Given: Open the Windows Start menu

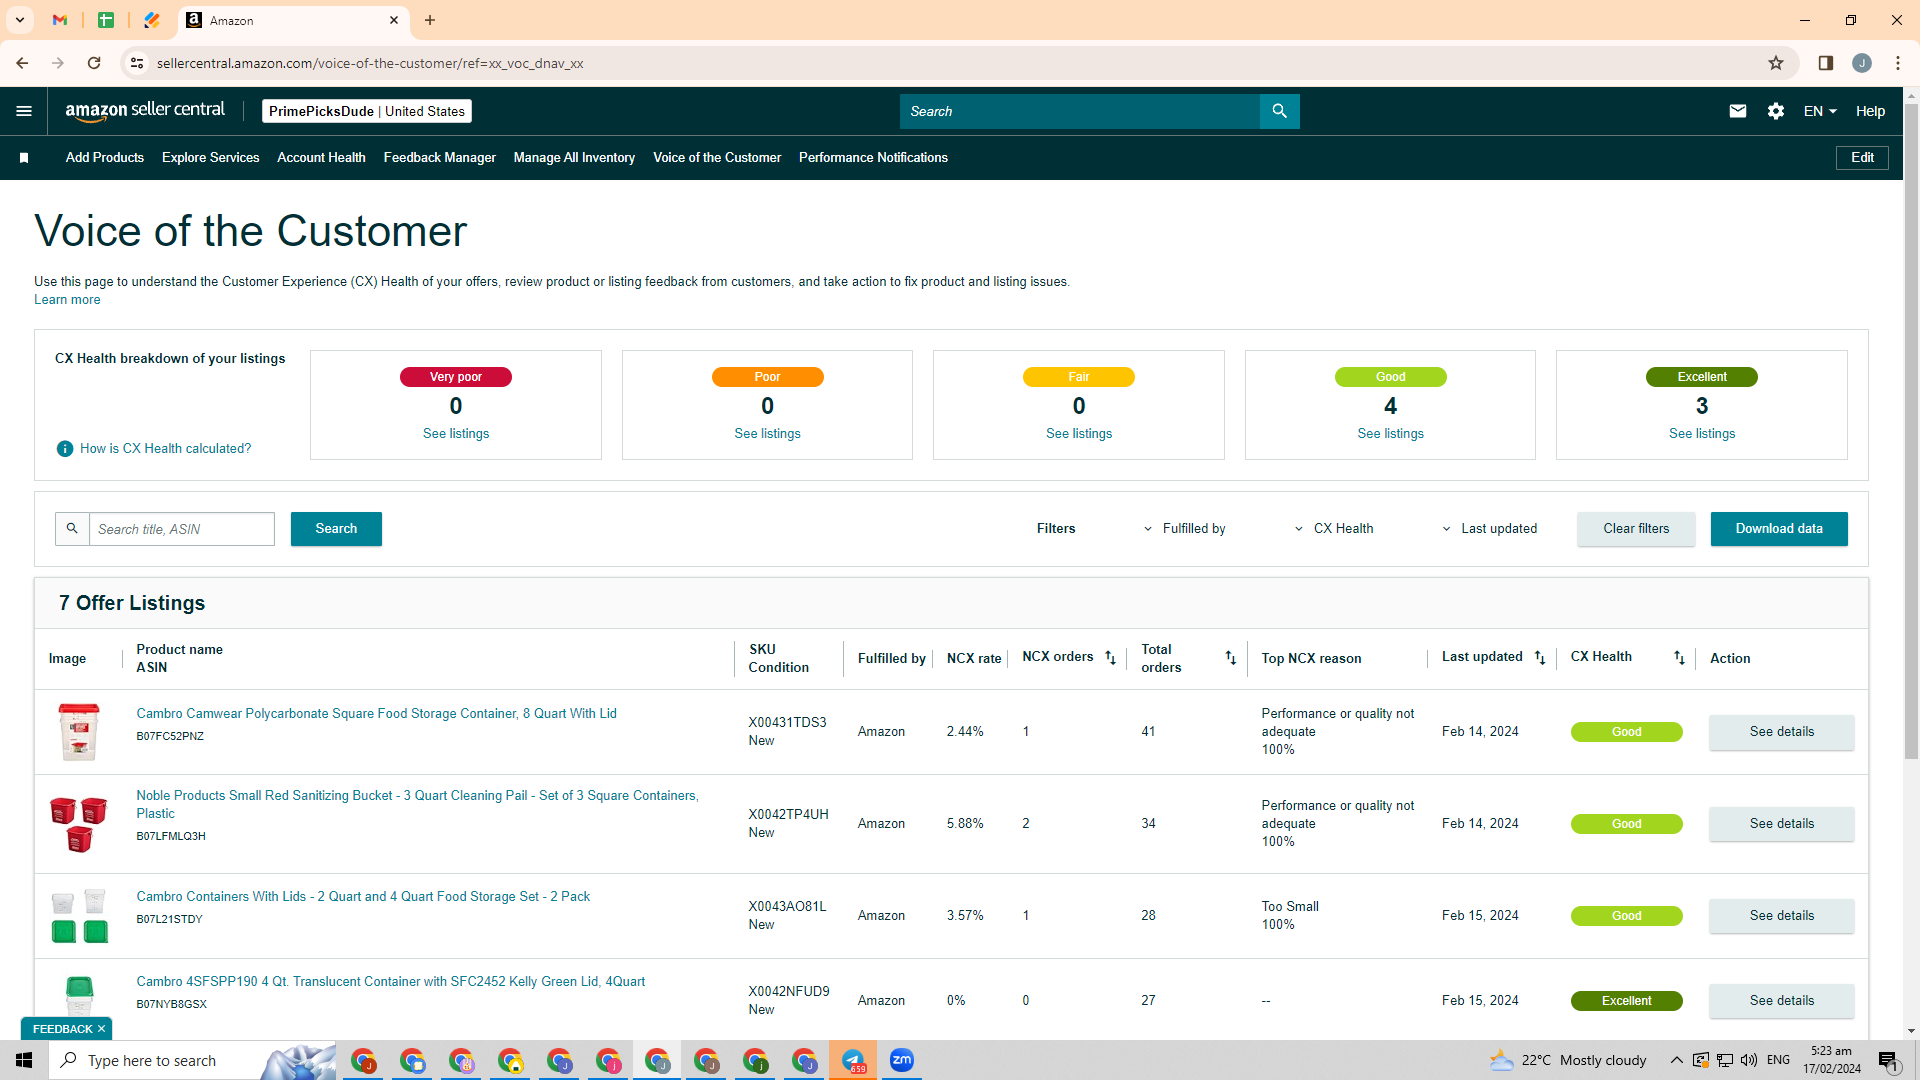Looking at the screenshot, I should (24, 1060).
